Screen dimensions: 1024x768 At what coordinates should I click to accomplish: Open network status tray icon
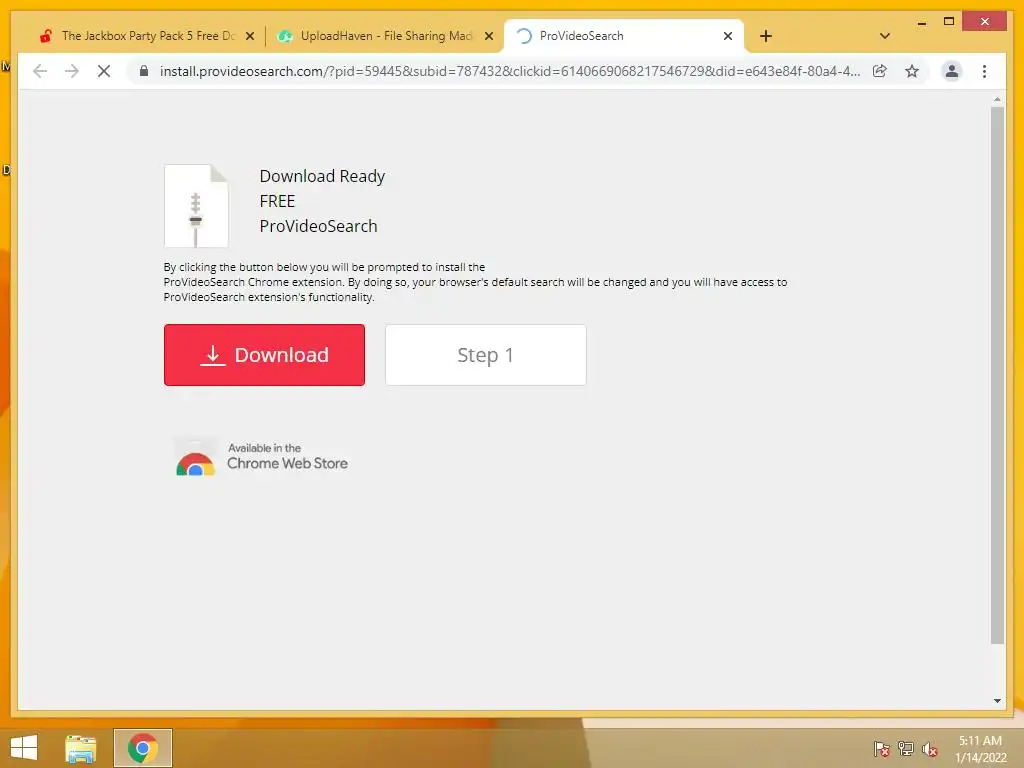coord(906,749)
